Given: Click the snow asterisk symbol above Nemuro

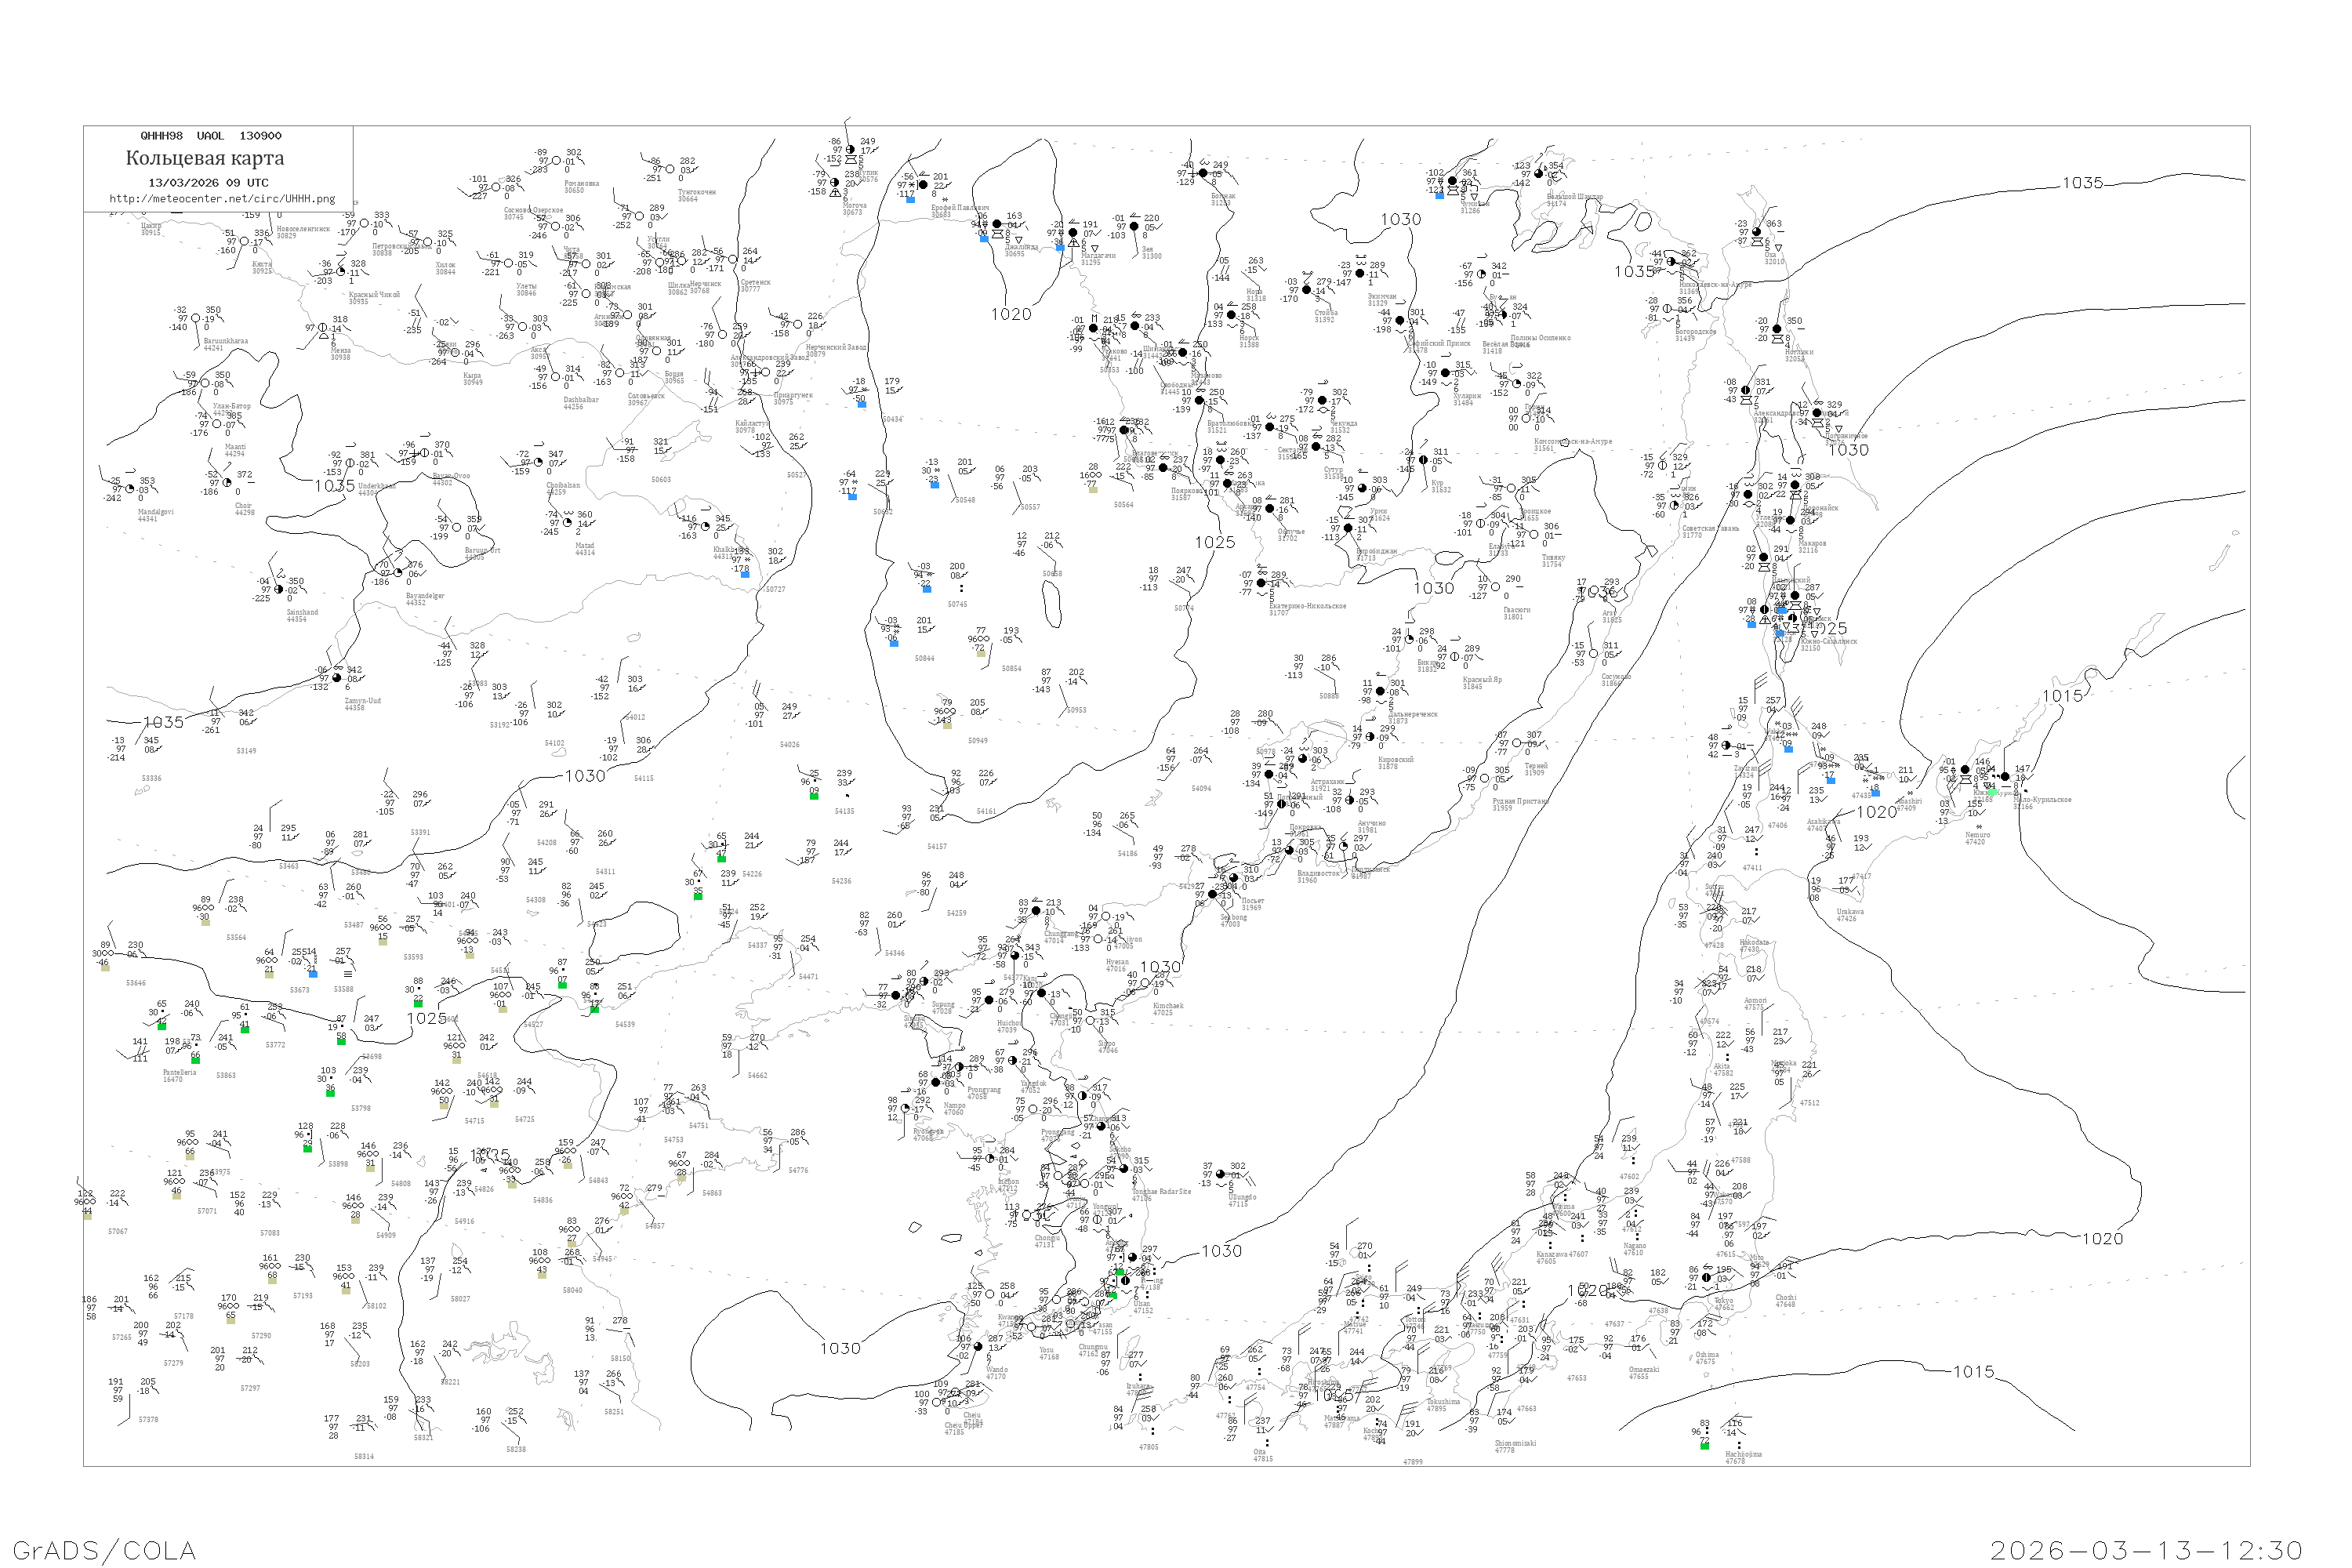Looking at the screenshot, I should click(x=1979, y=827).
